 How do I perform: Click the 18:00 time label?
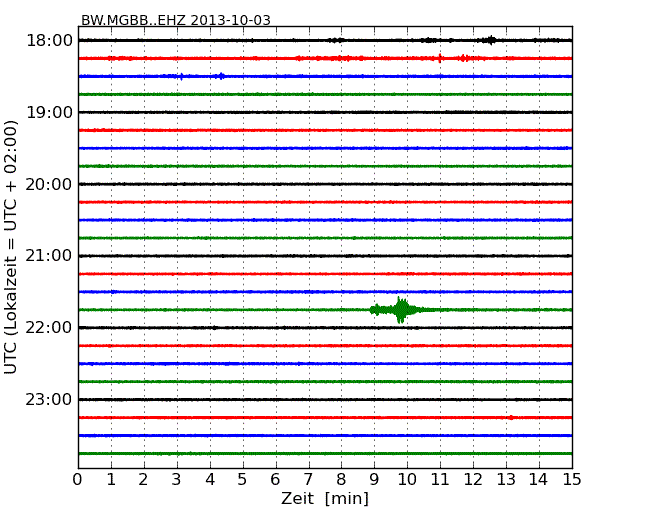pyautogui.click(x=49, y=41)
